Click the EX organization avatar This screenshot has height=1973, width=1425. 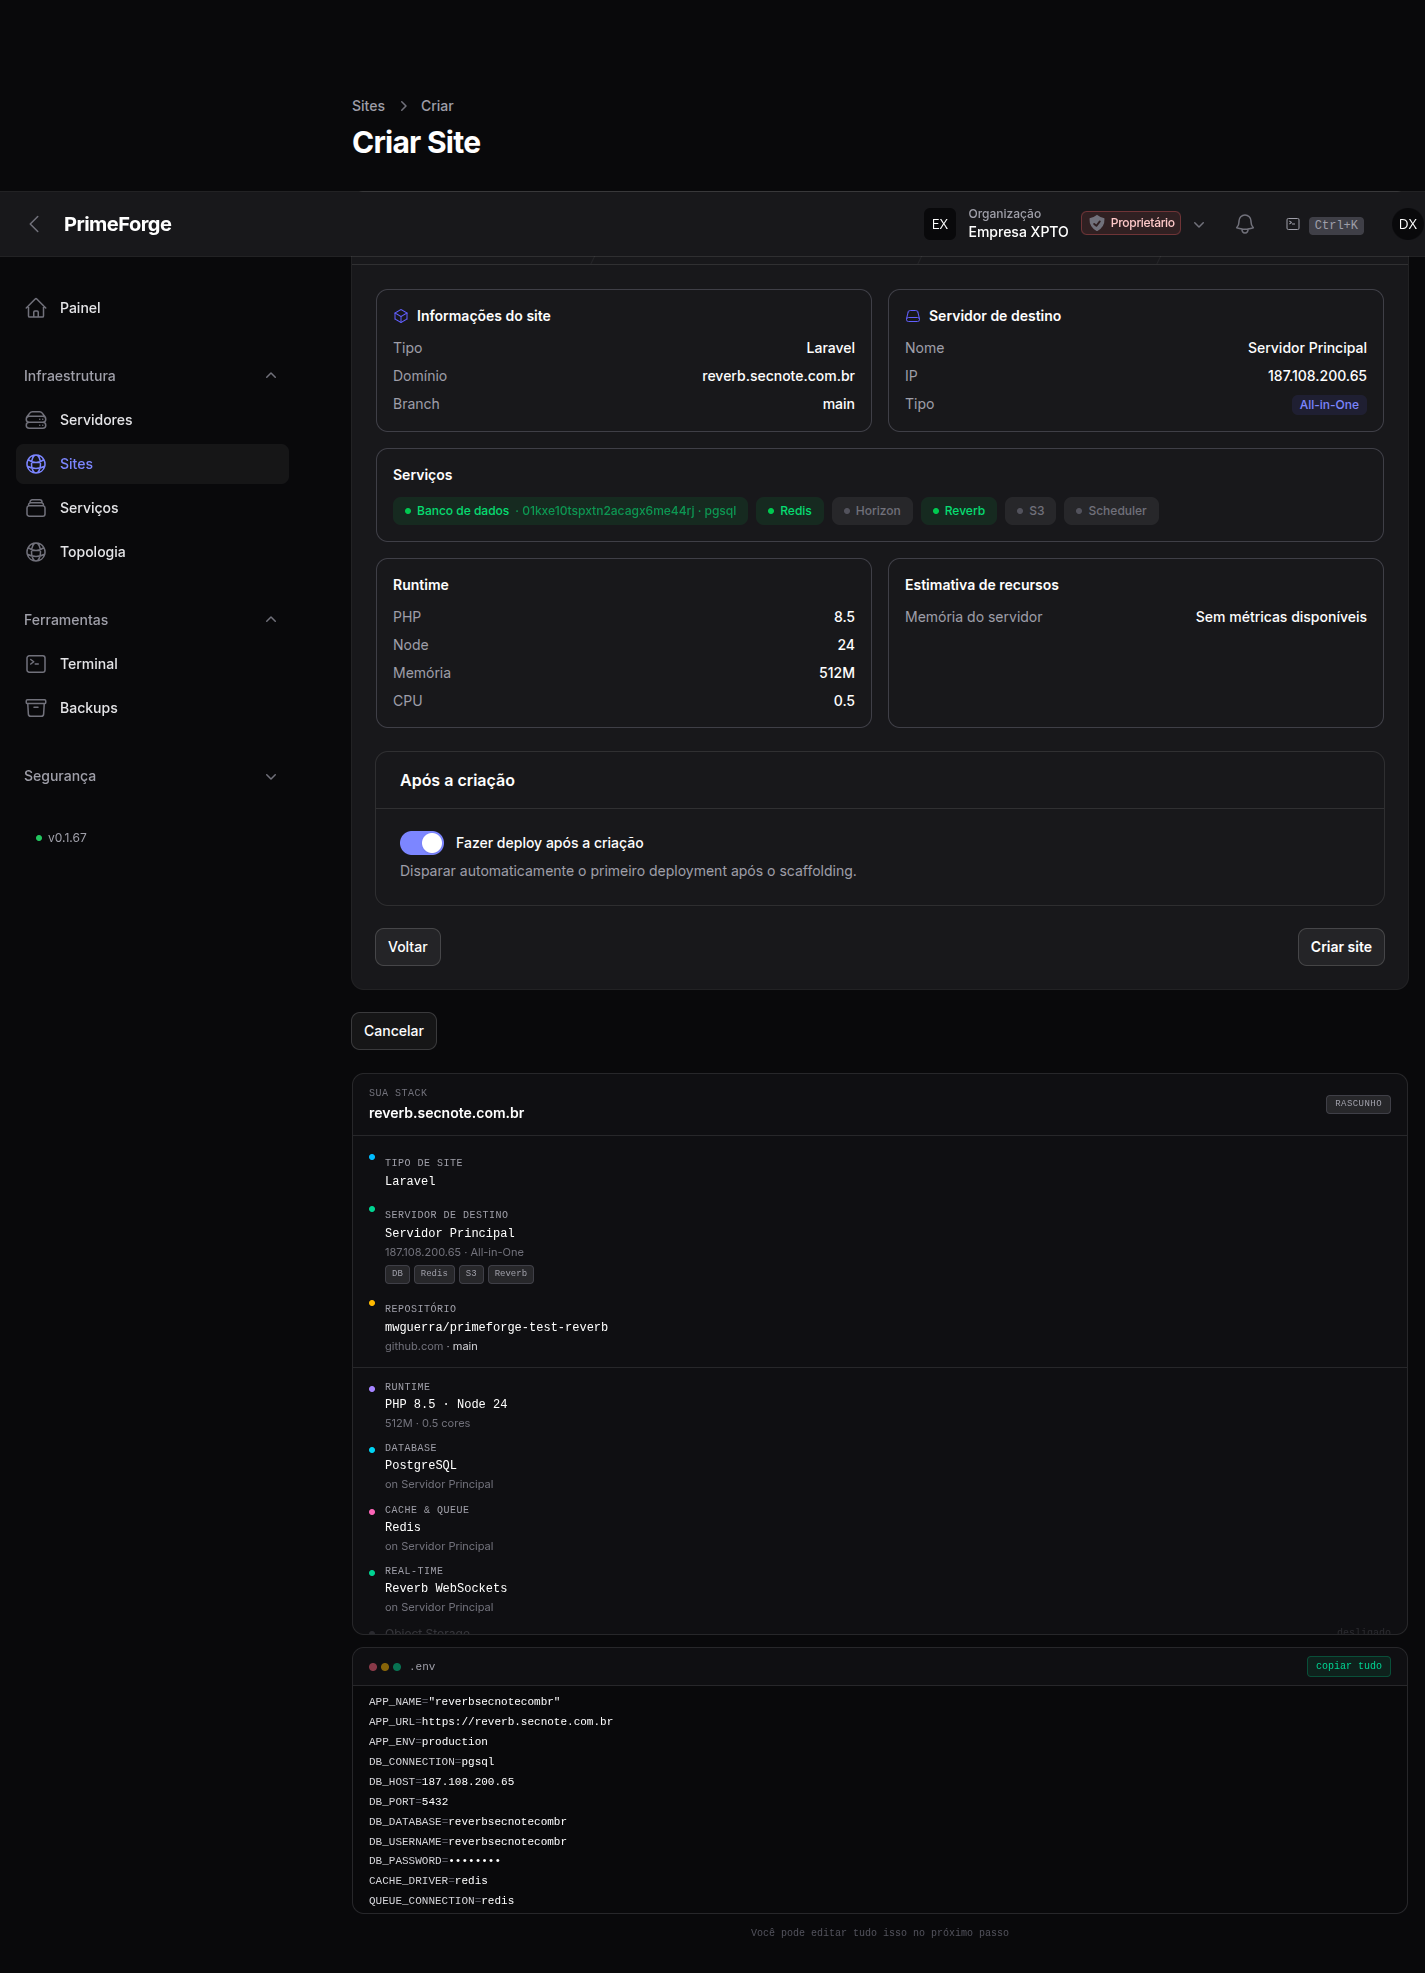tap(940, 224)
